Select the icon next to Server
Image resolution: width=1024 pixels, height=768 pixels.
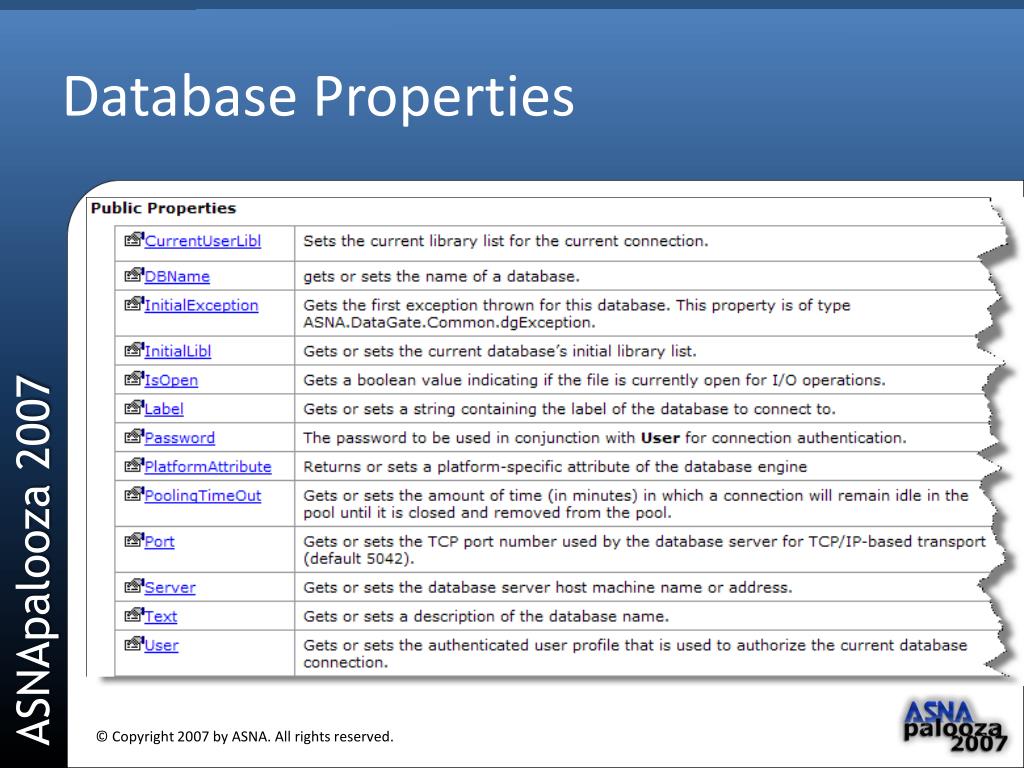(x=134, y=585)
